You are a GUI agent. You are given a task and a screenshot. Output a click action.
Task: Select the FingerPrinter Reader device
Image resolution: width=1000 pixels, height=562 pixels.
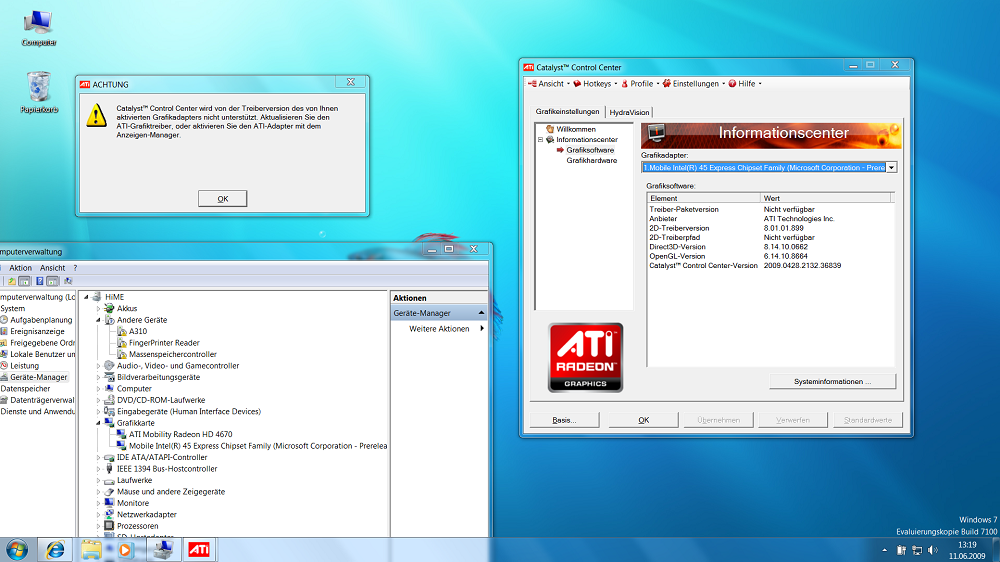pos(164,343)
